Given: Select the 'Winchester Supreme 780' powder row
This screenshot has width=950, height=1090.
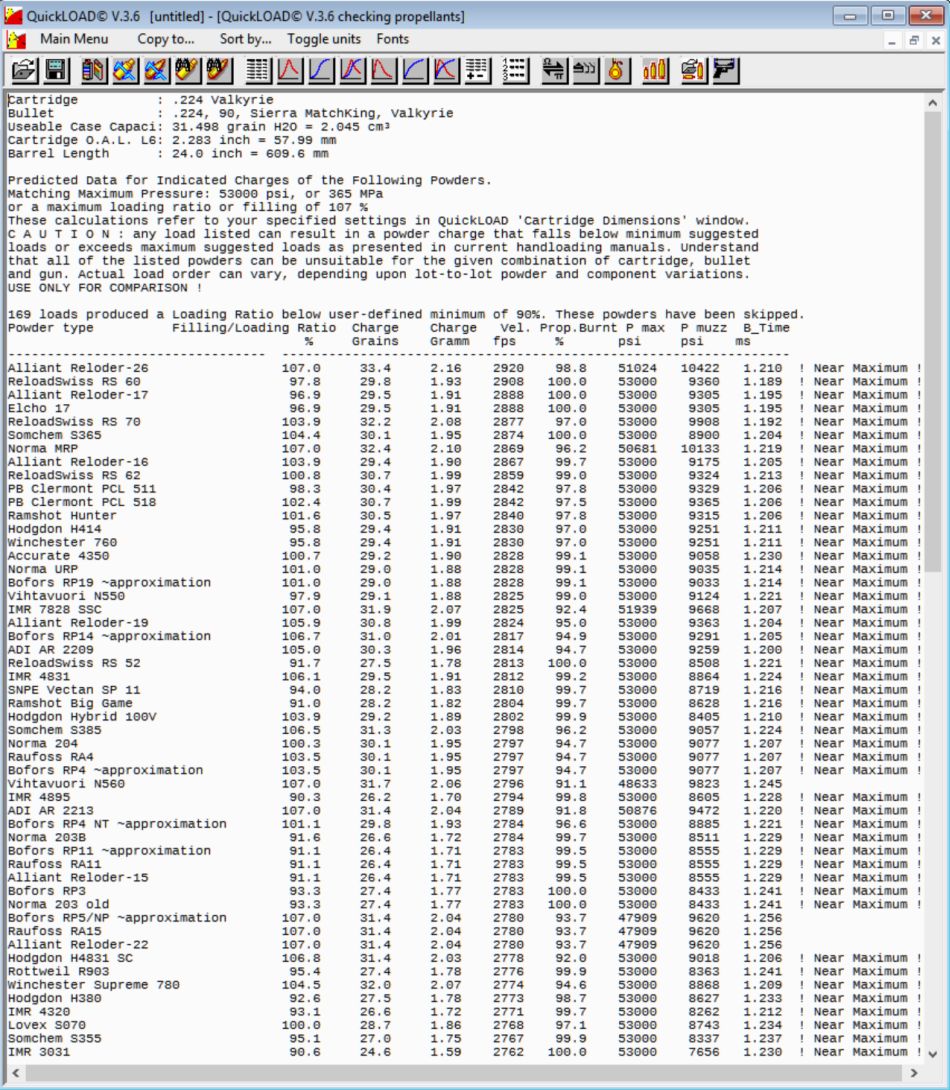Looking at the screenshot, I should click(464, 985).
